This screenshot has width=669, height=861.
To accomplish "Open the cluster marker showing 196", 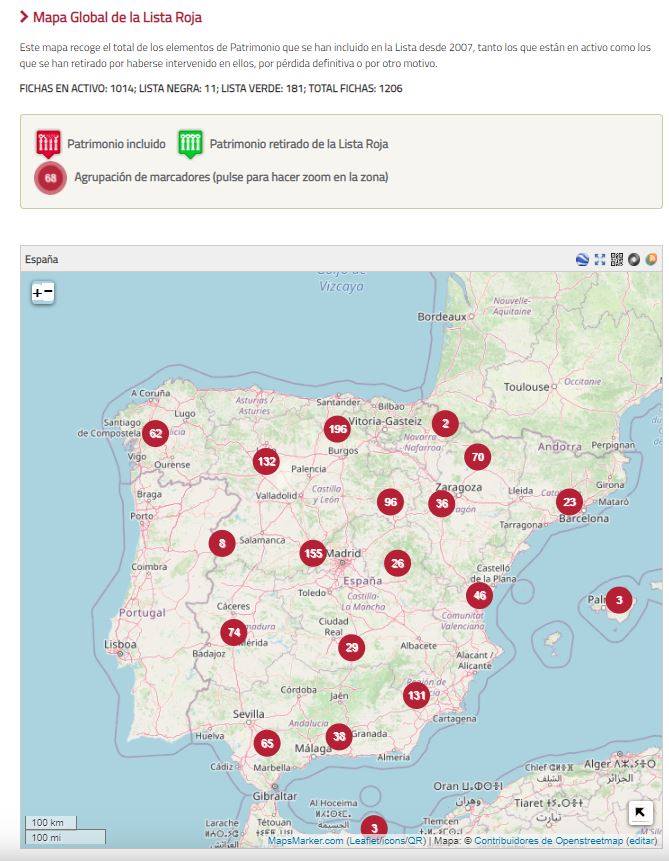I will [337, 429].
